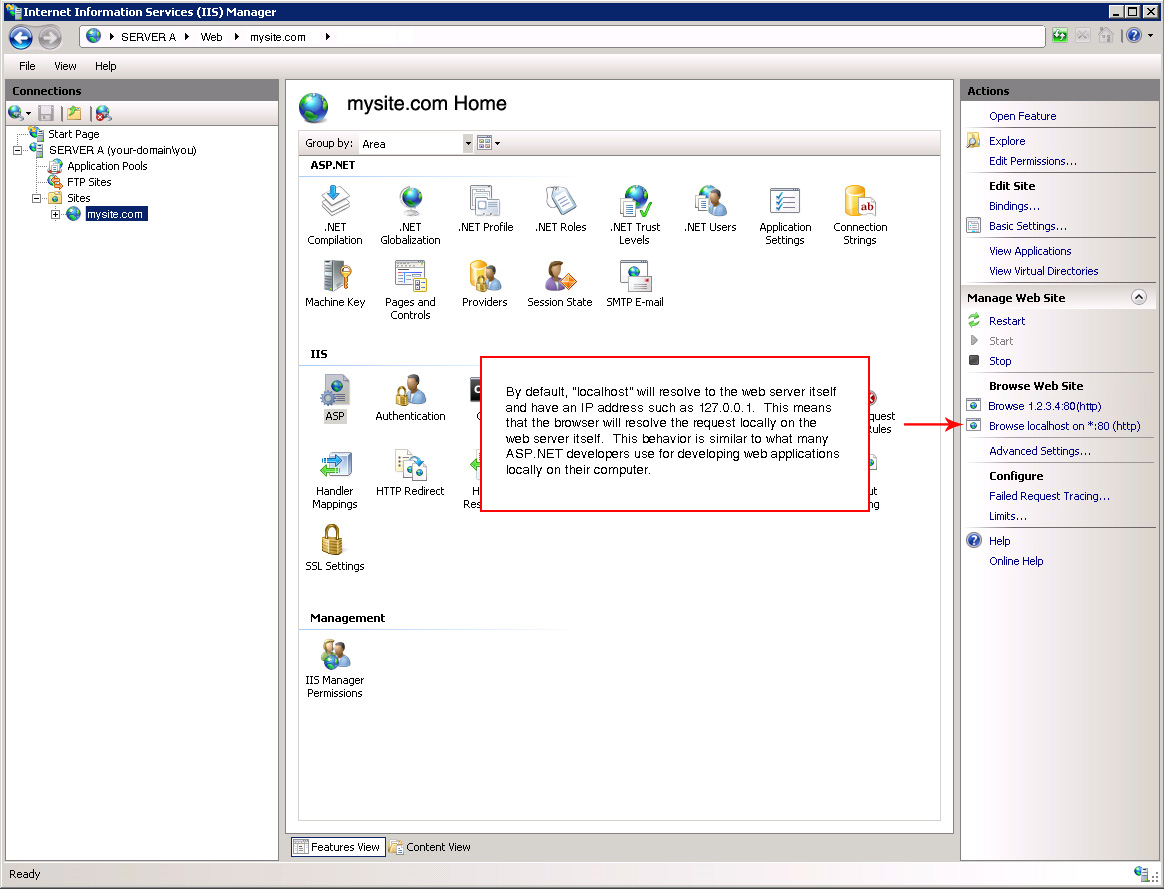Click View Virtual Directories link

tap(1043, 272)
